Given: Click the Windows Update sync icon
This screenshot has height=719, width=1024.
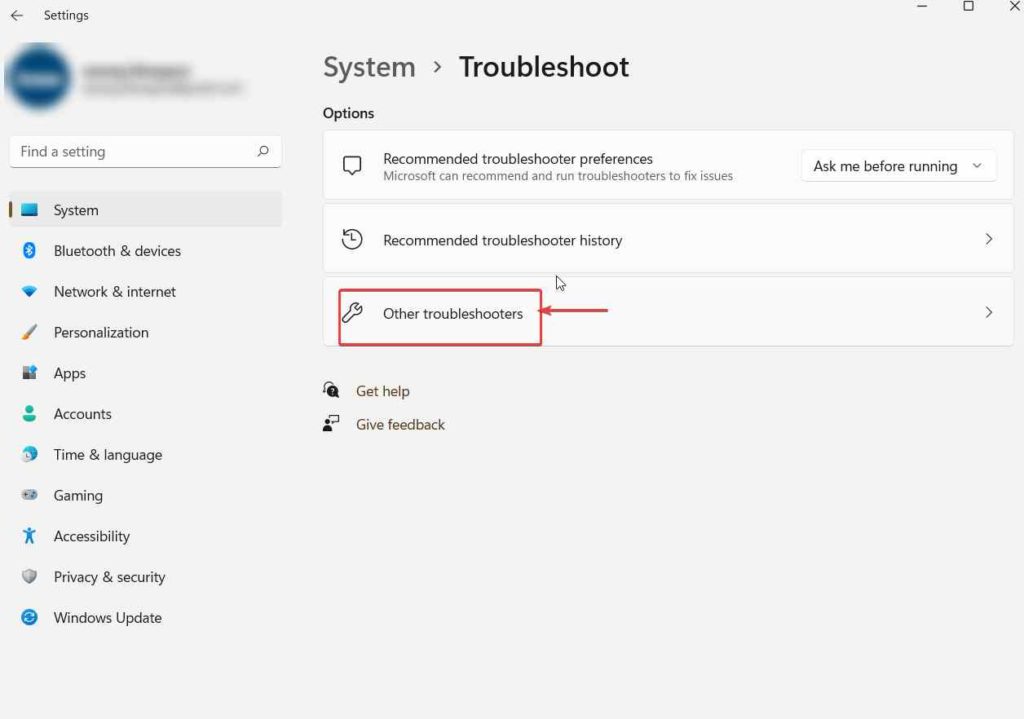Looking at the screenshot, I should click(x=29, y=617).
